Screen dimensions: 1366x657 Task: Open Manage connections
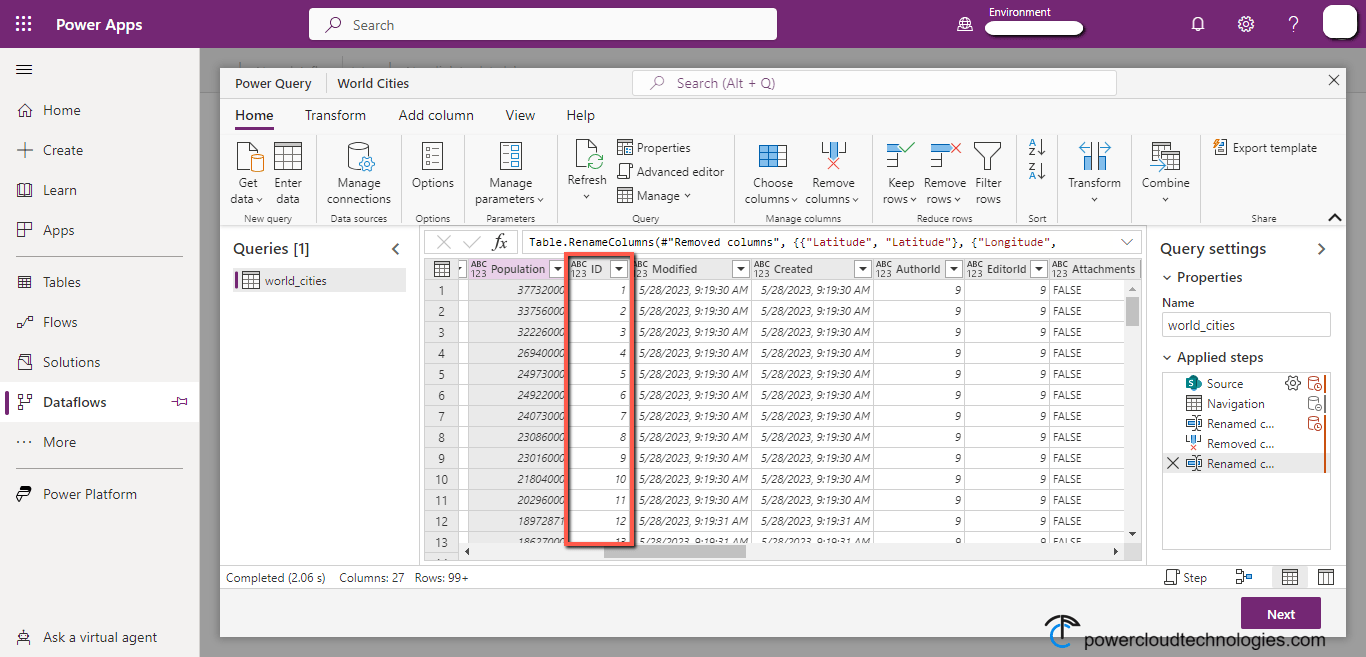359,173
